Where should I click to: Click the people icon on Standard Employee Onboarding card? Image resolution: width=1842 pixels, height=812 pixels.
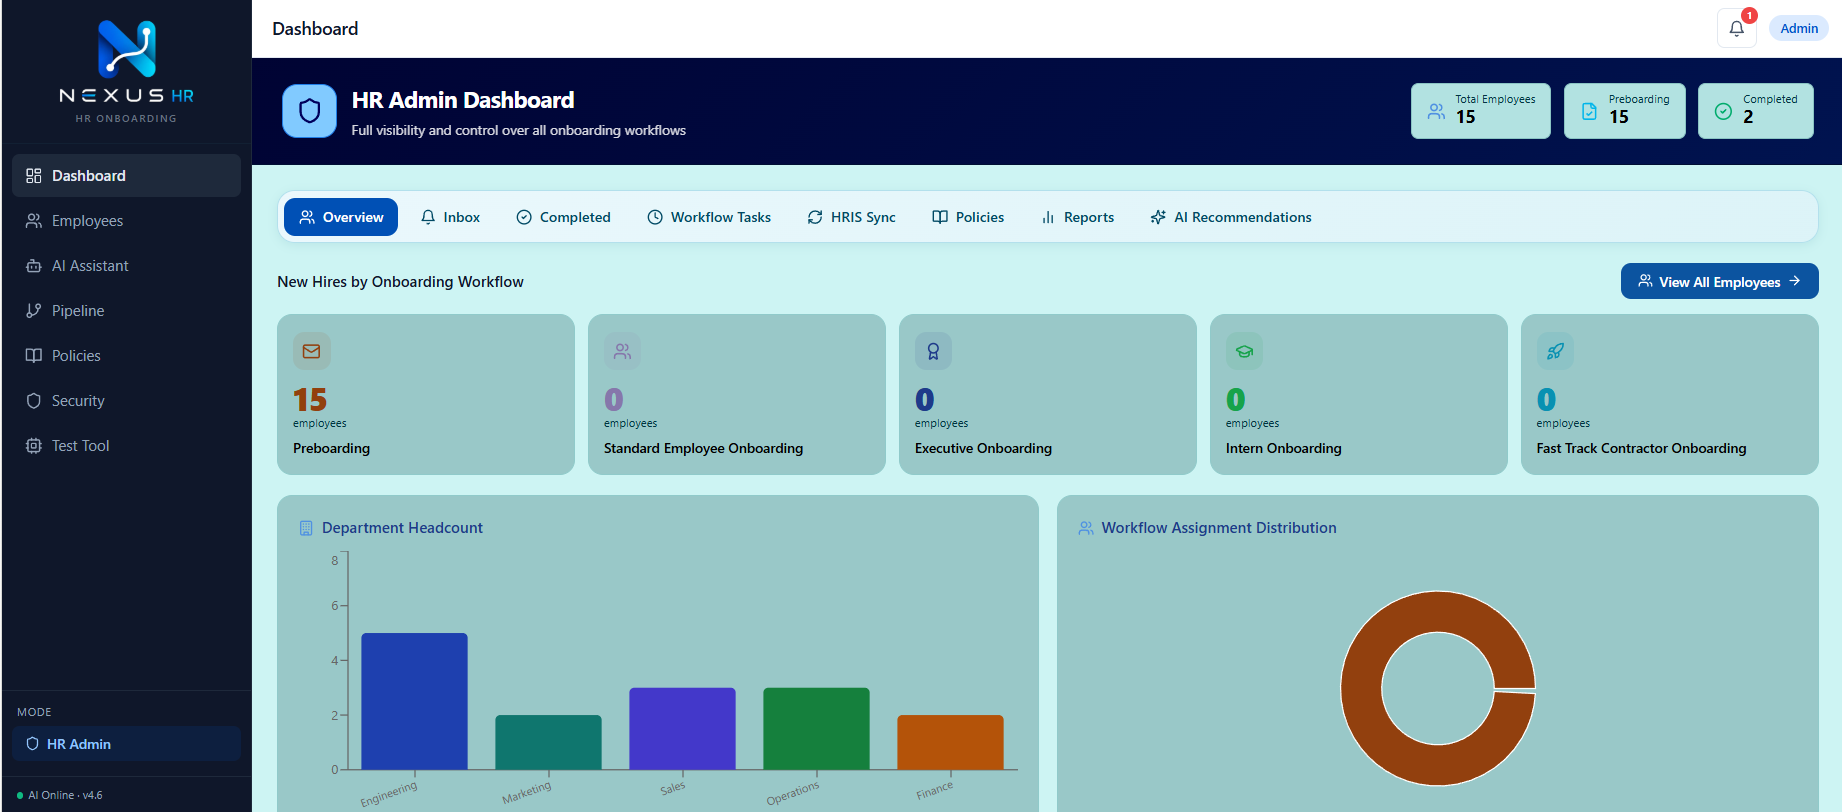pyautogui.click(x=622, y=351)
